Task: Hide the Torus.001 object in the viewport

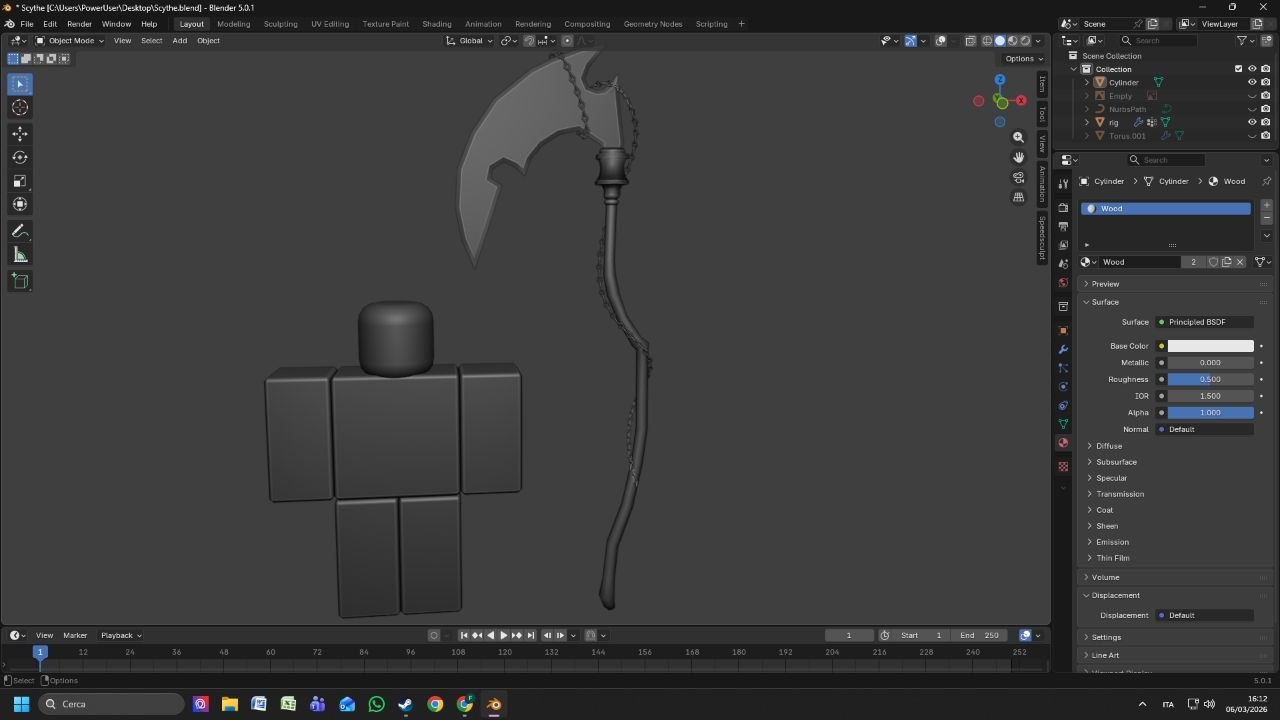Action: 1252,135
